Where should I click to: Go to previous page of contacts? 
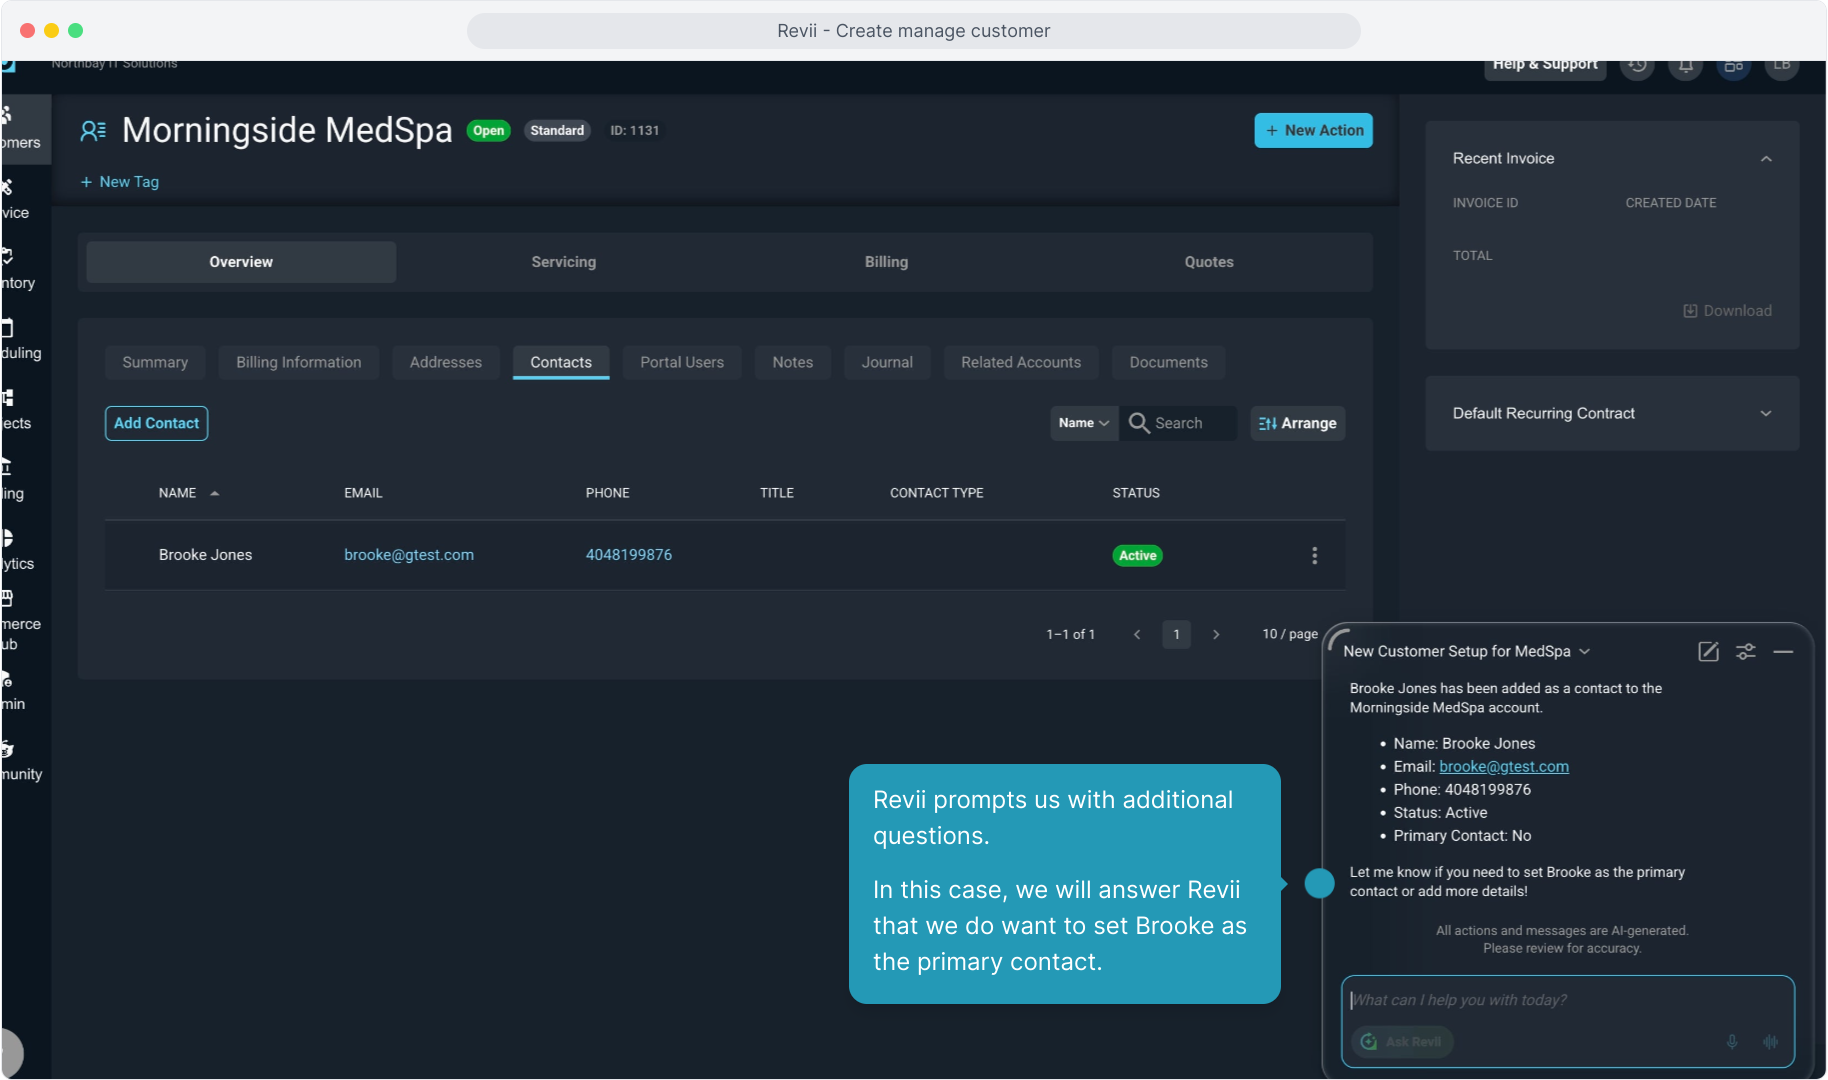tap(1137, 634)
